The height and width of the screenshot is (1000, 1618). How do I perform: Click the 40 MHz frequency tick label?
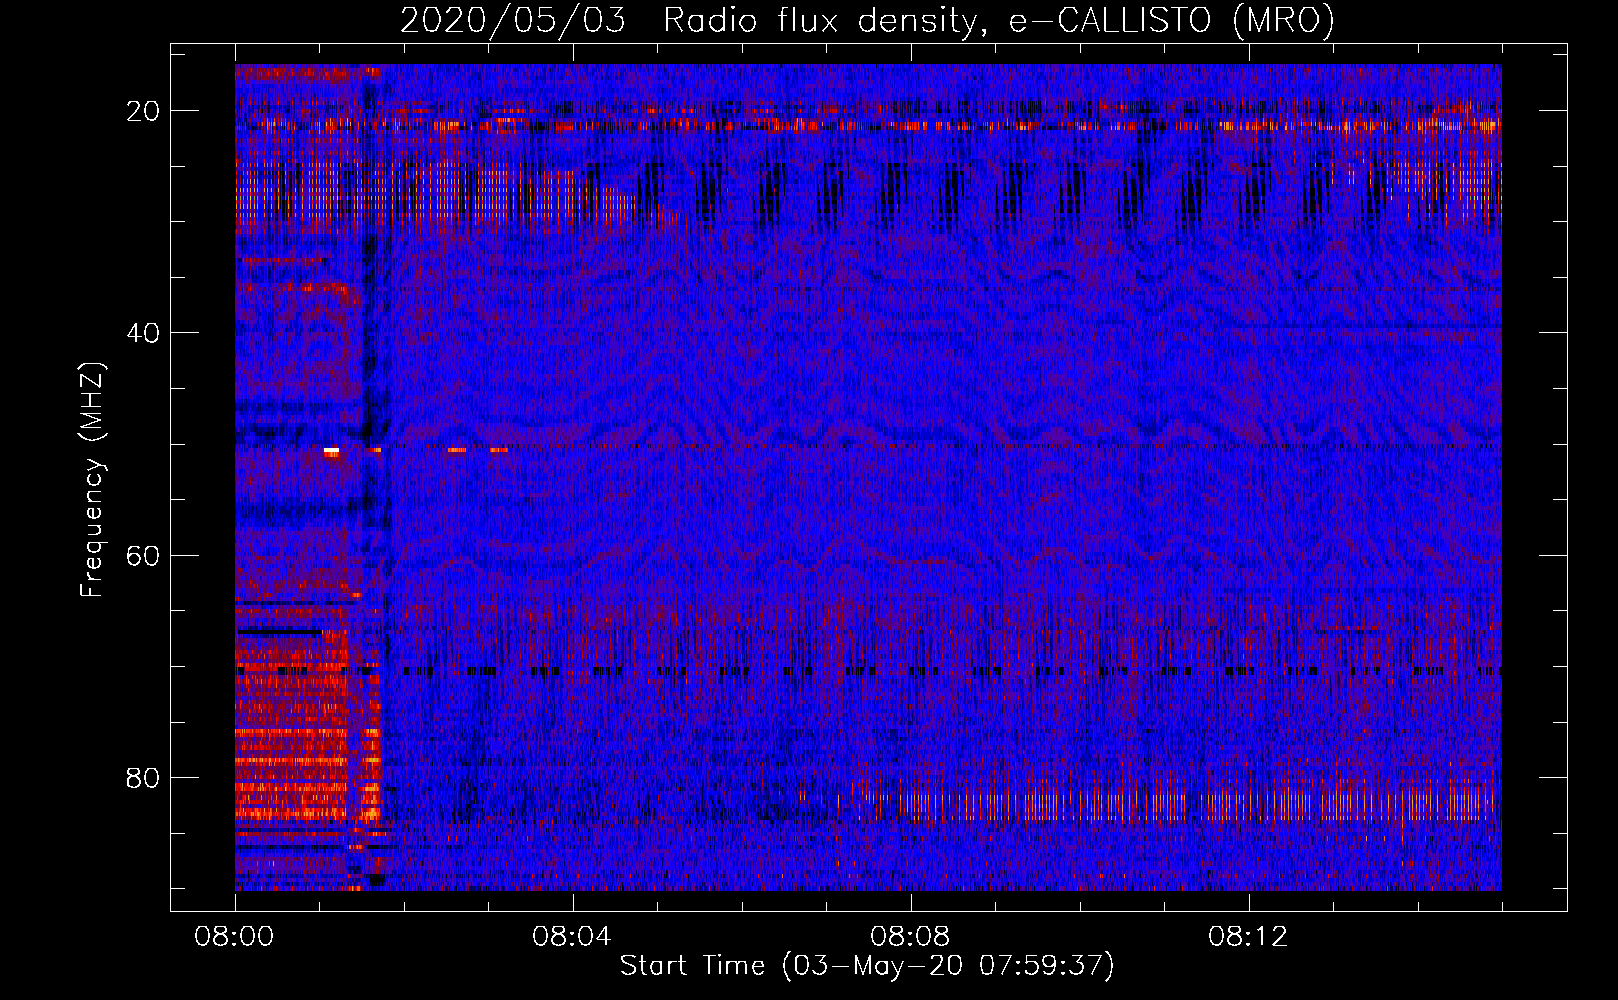tap(143, 333)
